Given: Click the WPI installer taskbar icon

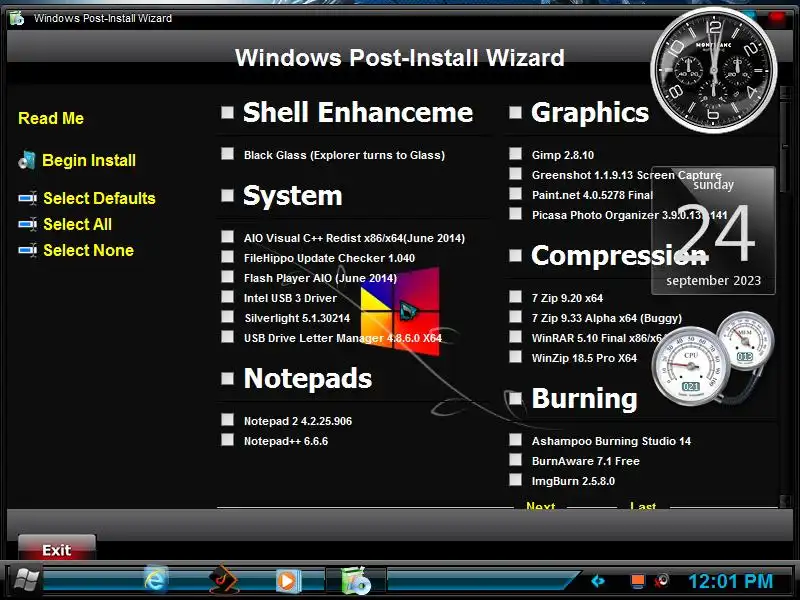Looking at the screenshot, I should pyautogui.click(x=356, y=581).
